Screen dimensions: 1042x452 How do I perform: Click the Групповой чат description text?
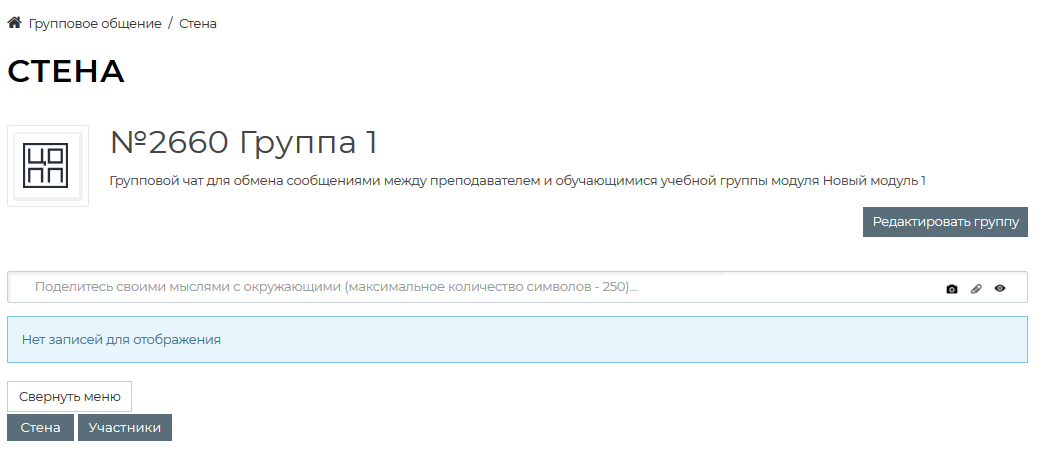click(400, 181)
